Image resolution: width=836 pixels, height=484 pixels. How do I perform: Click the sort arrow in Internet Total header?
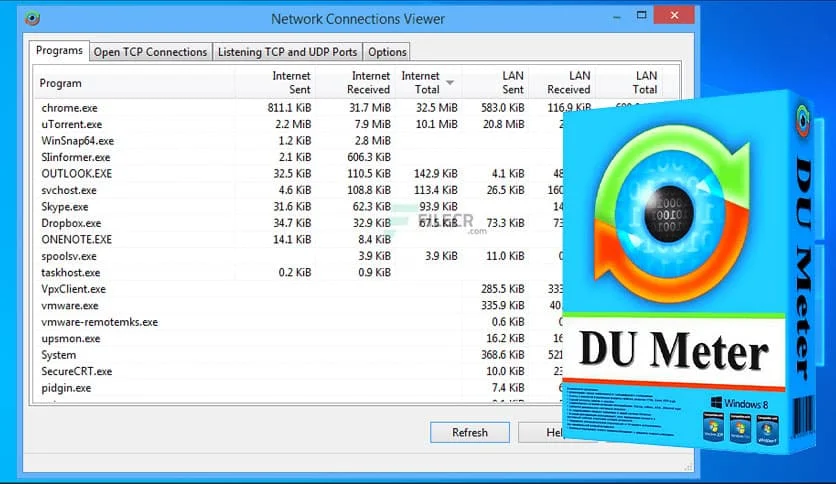(x=450, y=81)
